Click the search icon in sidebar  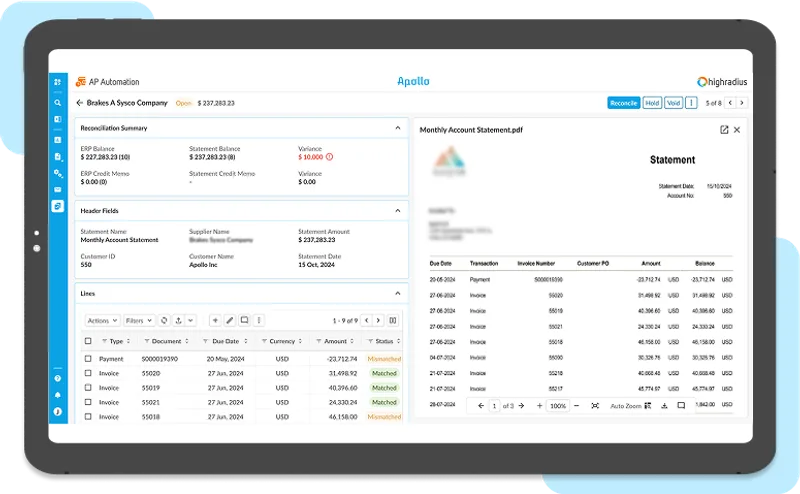(x=58, y=103)
